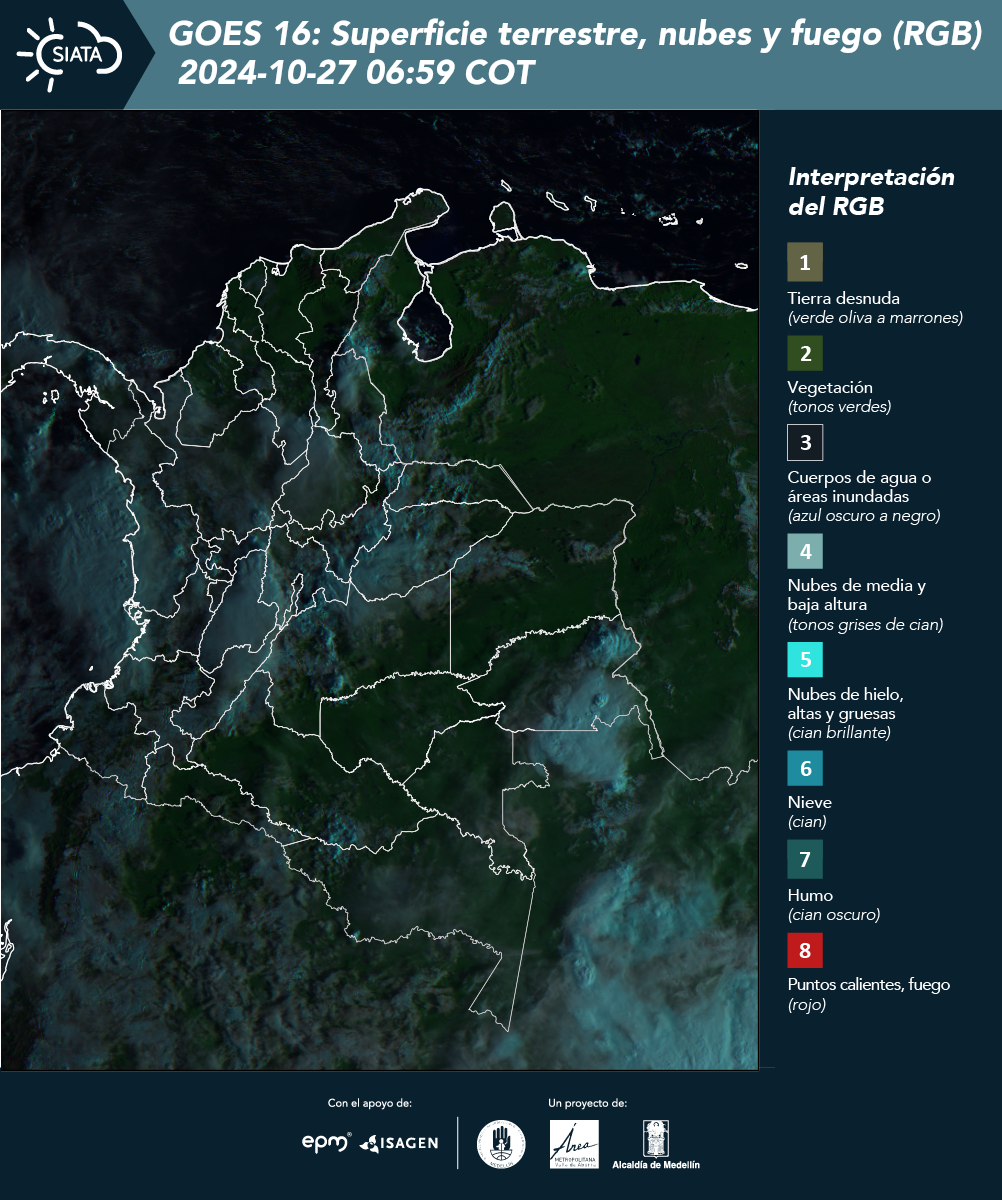Select red legend swatch 8 for fuego
This screenshot has height=1200, width=1002.
805,949
